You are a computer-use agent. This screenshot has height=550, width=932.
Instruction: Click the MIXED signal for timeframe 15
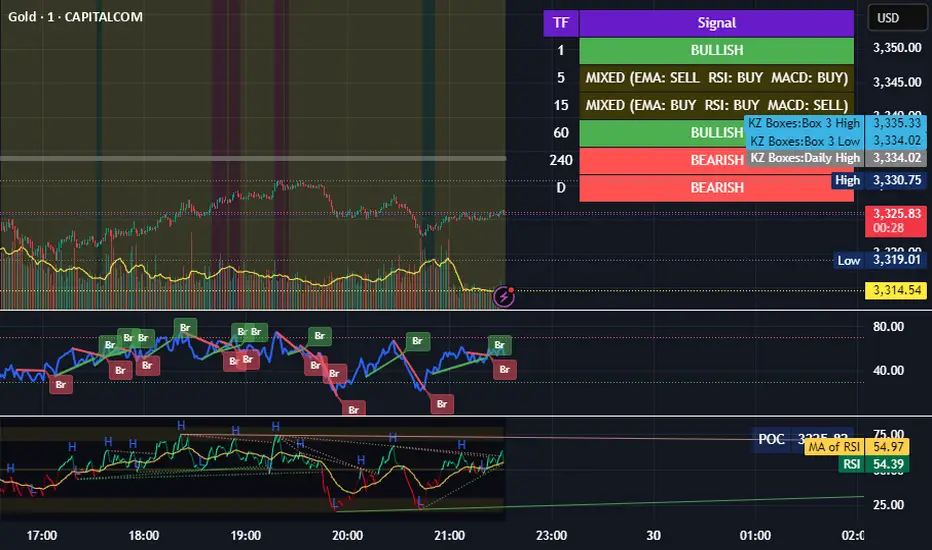[x=716, y=105]
